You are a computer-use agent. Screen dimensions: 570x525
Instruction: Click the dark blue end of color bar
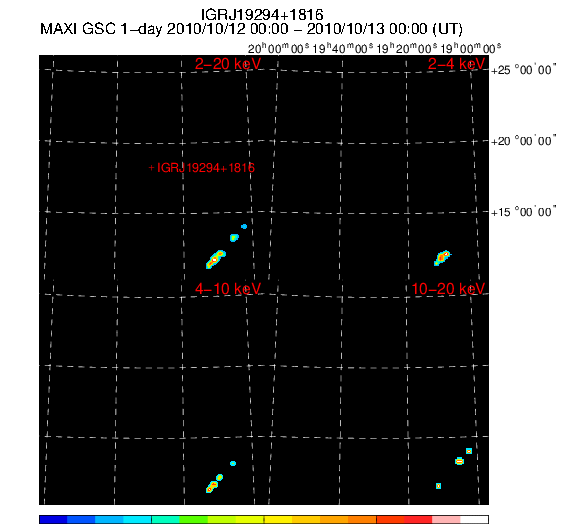[53, 519]
